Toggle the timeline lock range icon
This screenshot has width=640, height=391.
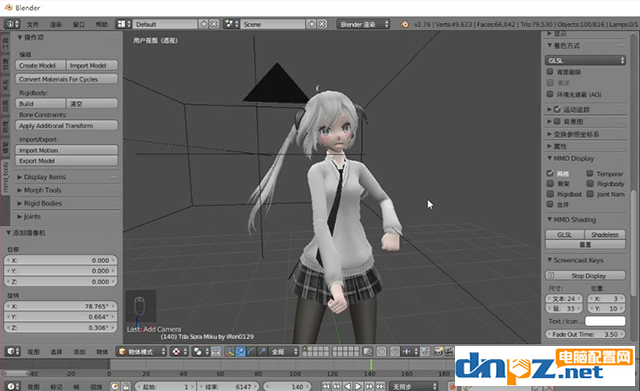pos(126,386)
